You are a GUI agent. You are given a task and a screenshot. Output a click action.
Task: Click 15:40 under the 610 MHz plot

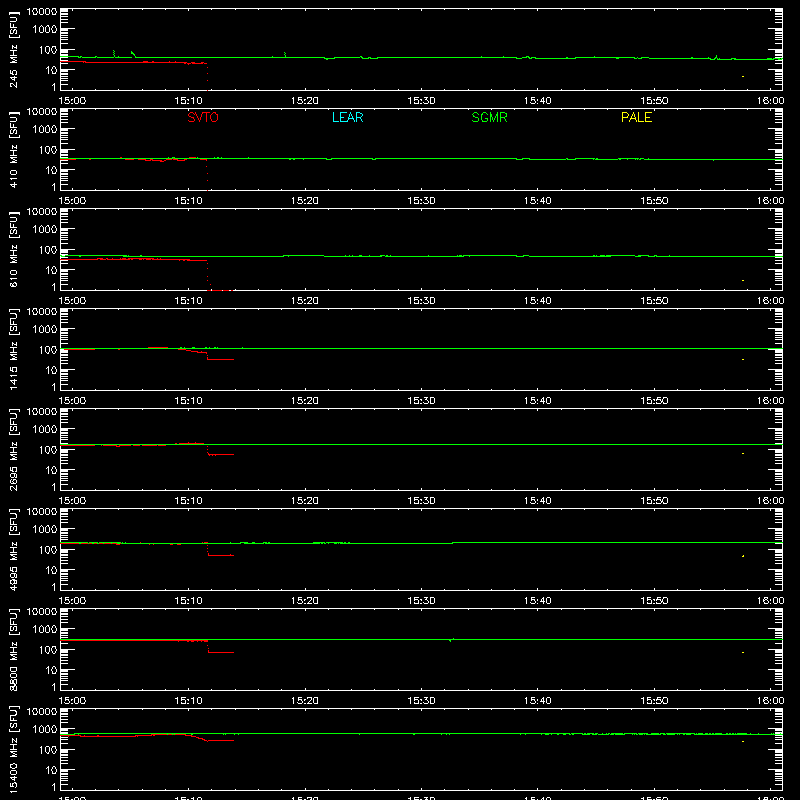[x=538, y=301]
